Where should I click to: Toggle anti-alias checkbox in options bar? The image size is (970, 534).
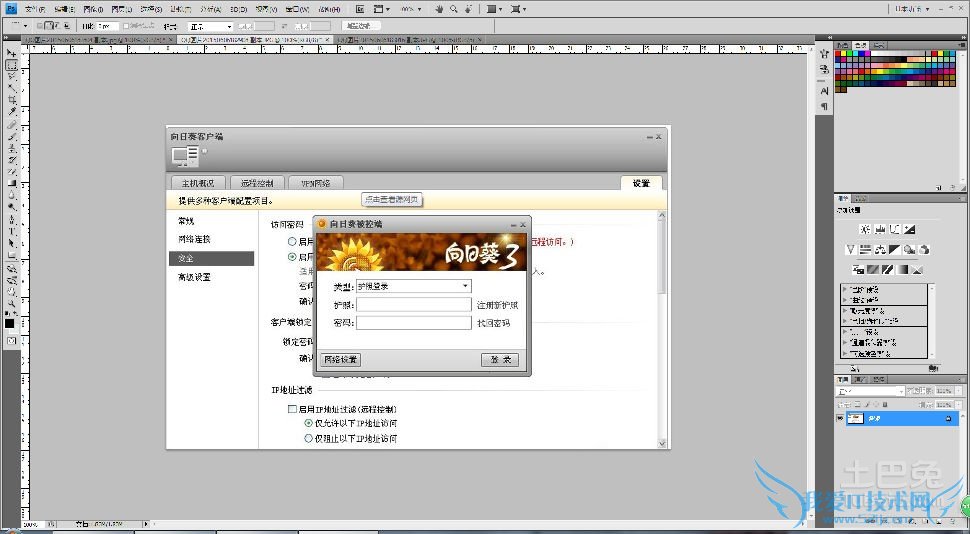[126, 26]
